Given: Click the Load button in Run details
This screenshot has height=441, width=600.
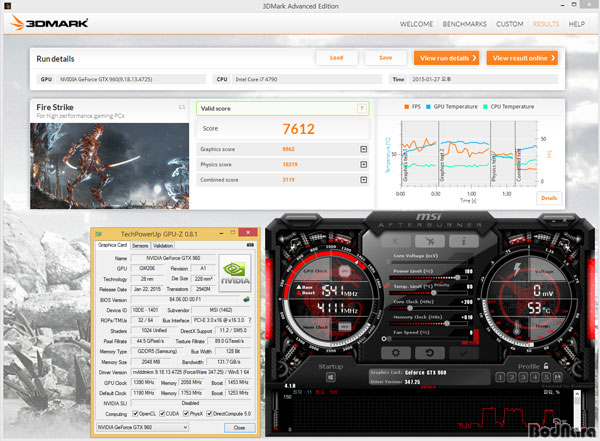Looking at the screenshot, I should pyautogui.click(x=337, y=58).
